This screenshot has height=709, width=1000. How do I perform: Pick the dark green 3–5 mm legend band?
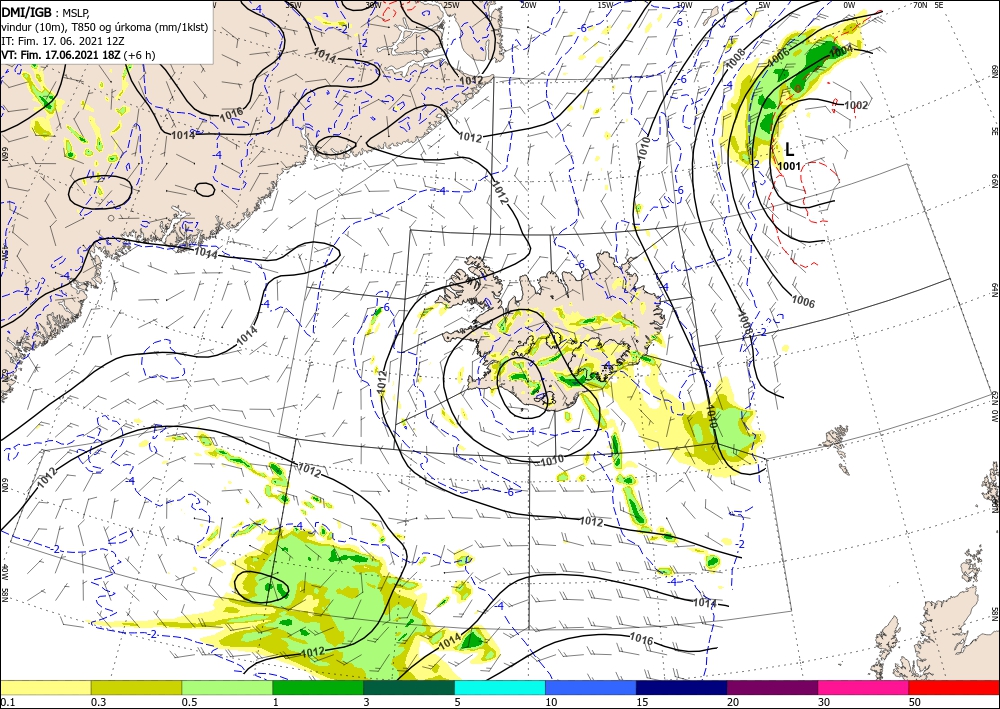[x=409, y=687]
